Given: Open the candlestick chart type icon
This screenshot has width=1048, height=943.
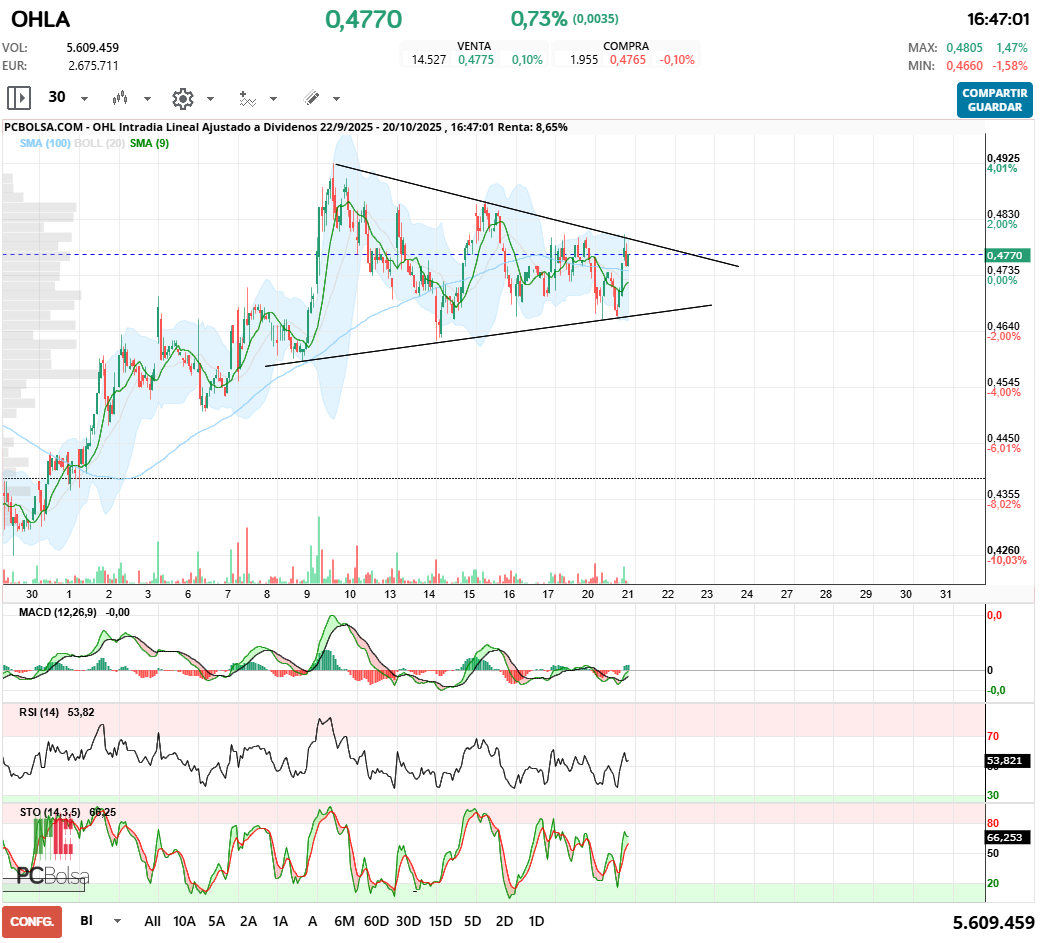Looking at the screenshot, I should point(121,98).
